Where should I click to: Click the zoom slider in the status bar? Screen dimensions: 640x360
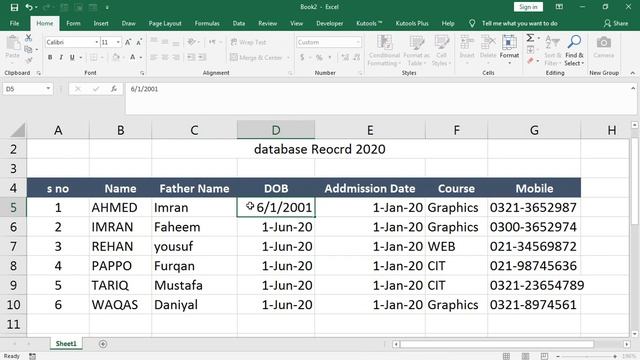[x=586, y=356]
